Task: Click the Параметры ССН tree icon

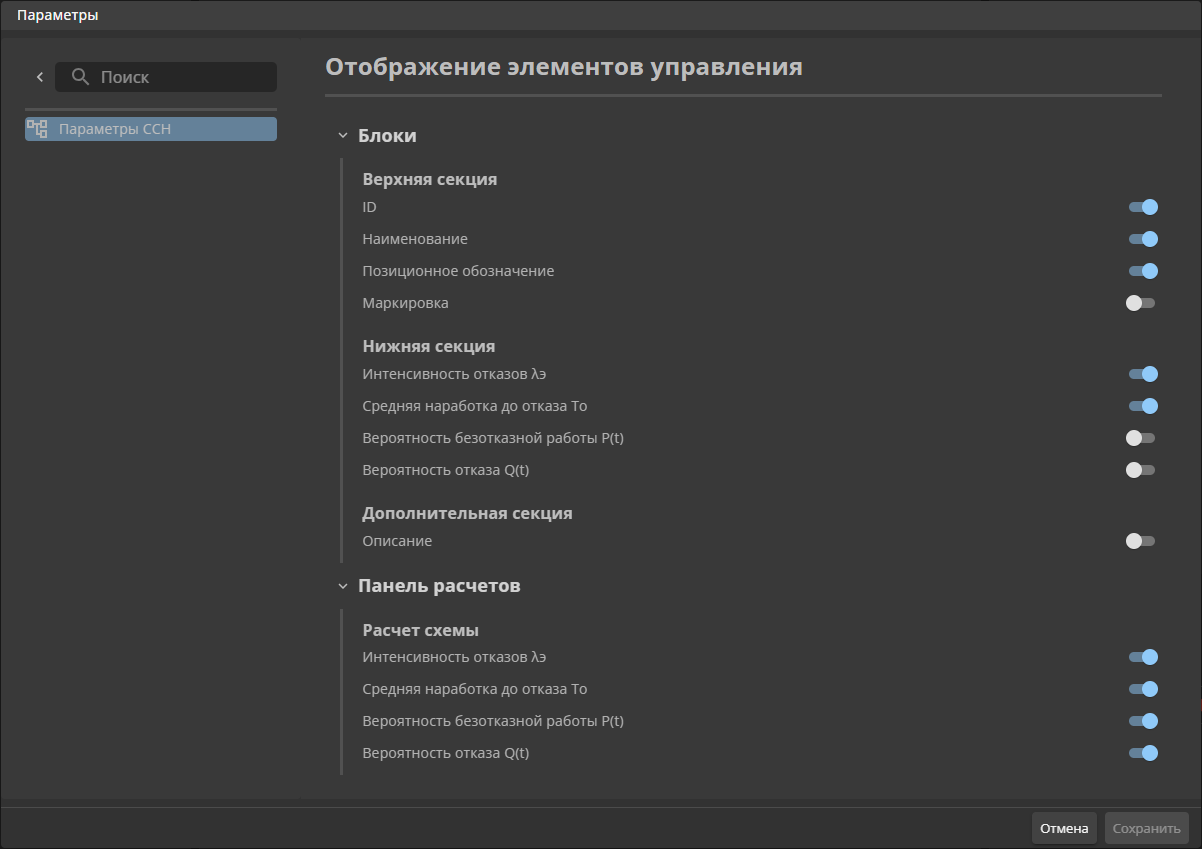Action: (x=37, y=128)
